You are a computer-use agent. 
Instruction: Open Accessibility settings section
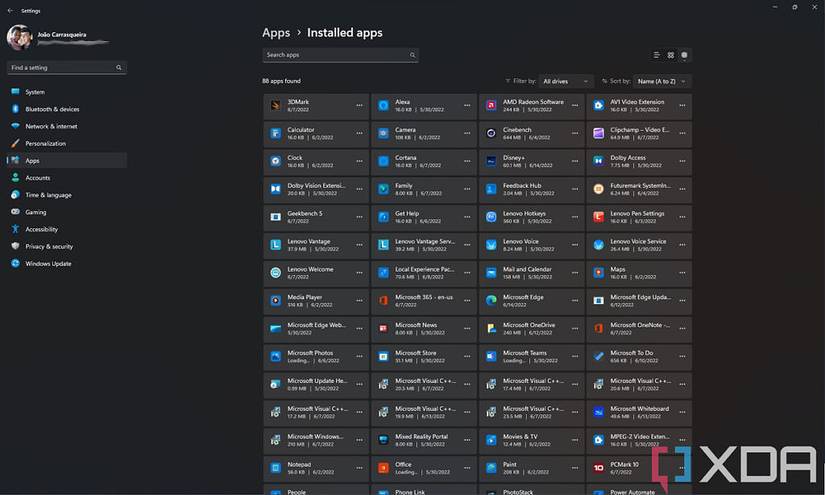point(67,229)
